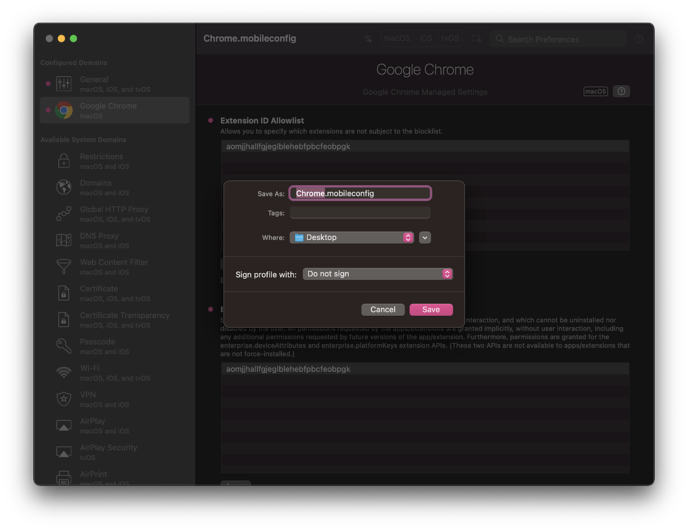Click the Desktop folder icon in Where
Screen dimensions: 688x530
click(x=299, y=237)
